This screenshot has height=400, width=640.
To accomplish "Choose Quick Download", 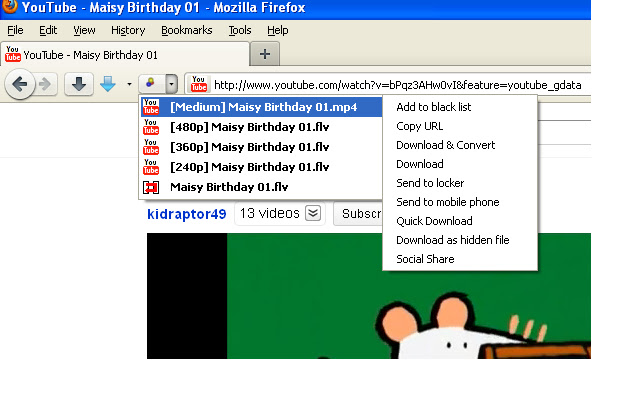I will tap(460, 221).
